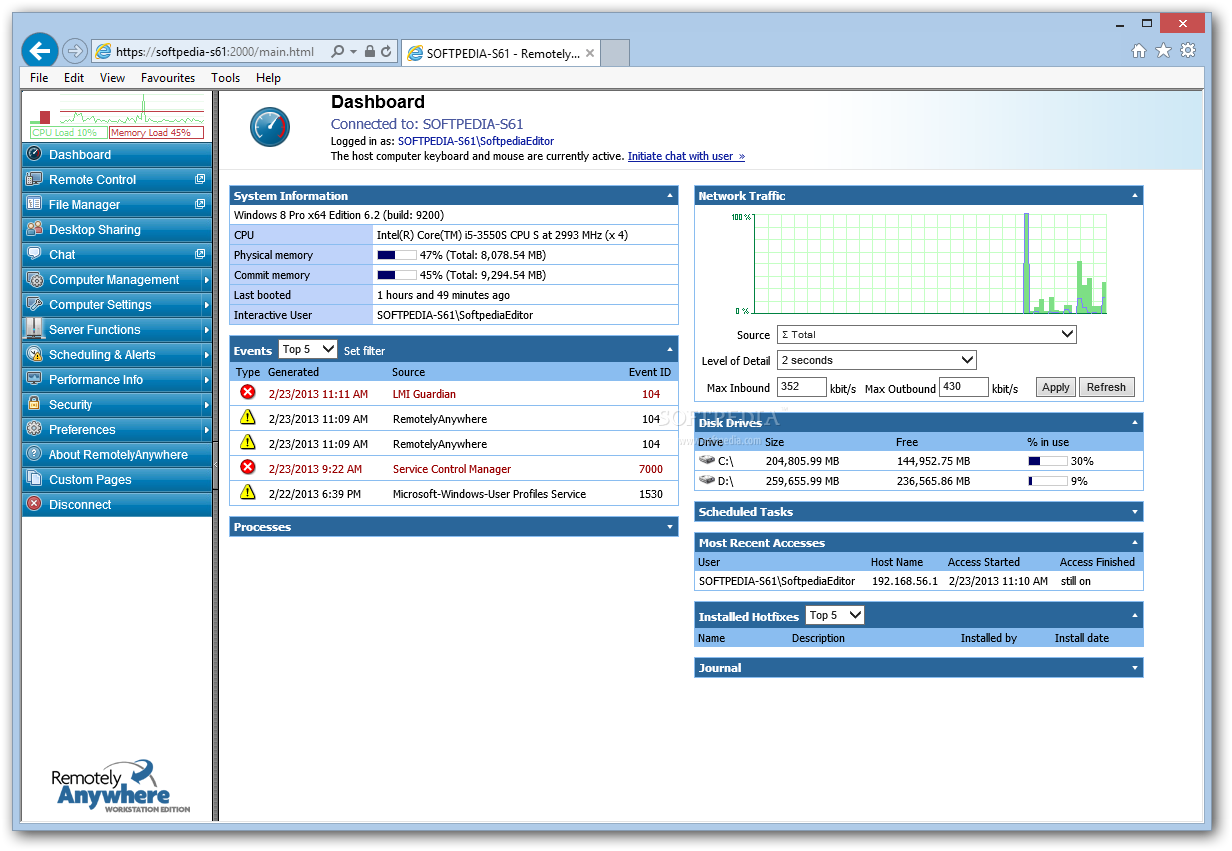The height and width of the screenshot is (851, 1232).
Task: Select the SOFTPEDIA-S61 - Remotely browser tab
Action: 501,53
